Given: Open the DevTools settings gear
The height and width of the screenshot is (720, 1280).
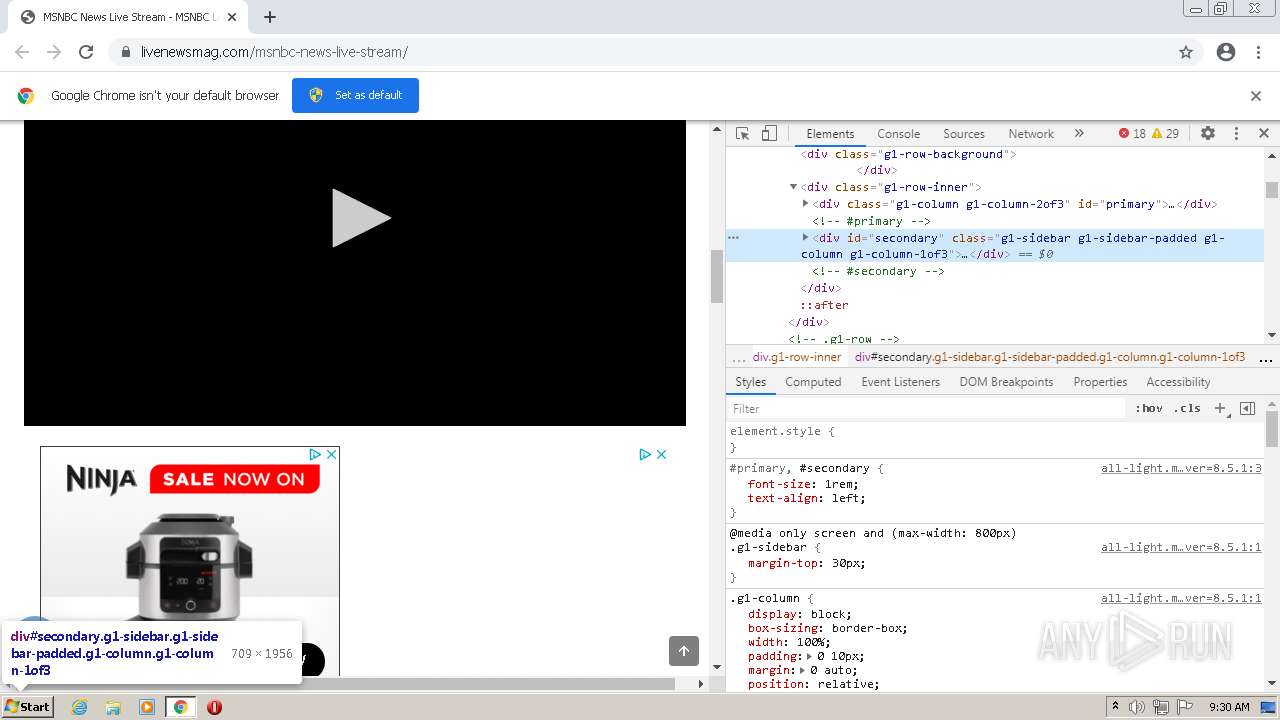Looking at the screenshot, I should click(1208, 133).
